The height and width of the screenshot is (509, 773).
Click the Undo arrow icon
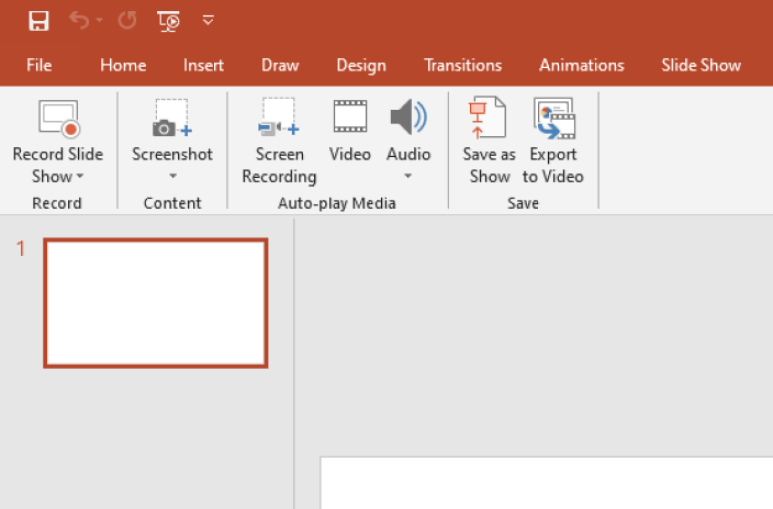(x=79, y=20)
